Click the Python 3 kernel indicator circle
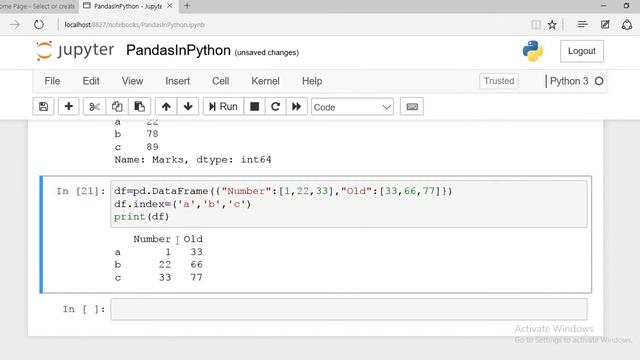 click(x=599, y=81)
